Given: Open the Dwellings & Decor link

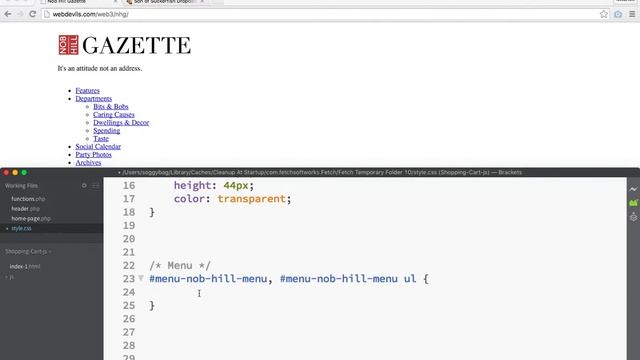Looking at the screenshot, I should [121, 122].
